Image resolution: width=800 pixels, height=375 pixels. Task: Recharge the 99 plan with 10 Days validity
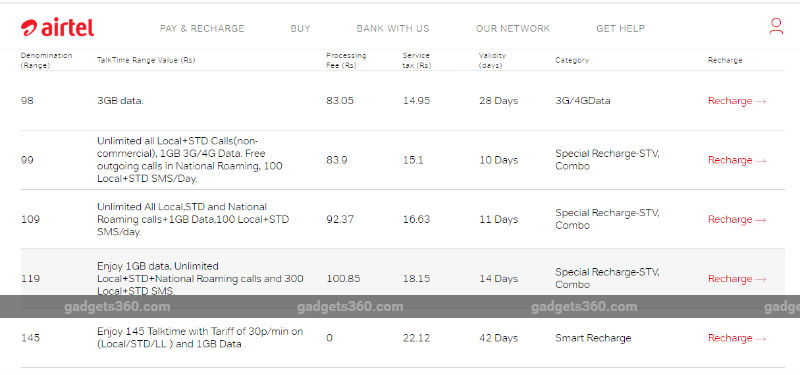(x=737, y=160)
